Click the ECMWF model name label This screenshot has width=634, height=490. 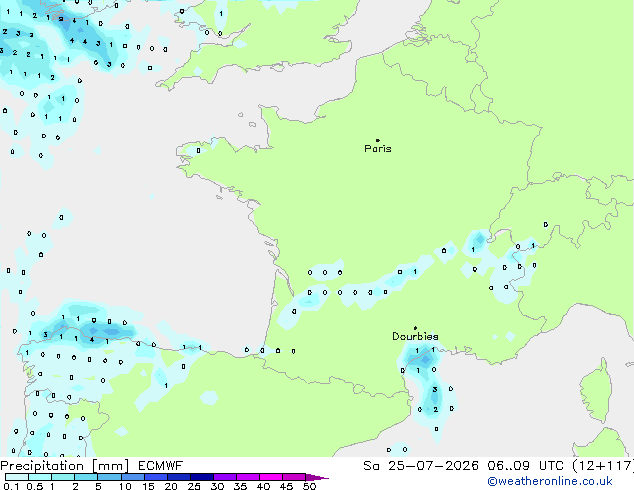pyautogui.click(x=161, y=466)
